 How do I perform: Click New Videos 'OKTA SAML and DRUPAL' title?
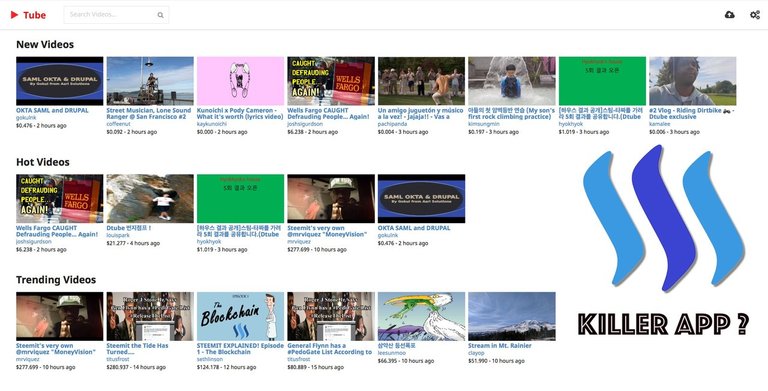click(52, 110)
